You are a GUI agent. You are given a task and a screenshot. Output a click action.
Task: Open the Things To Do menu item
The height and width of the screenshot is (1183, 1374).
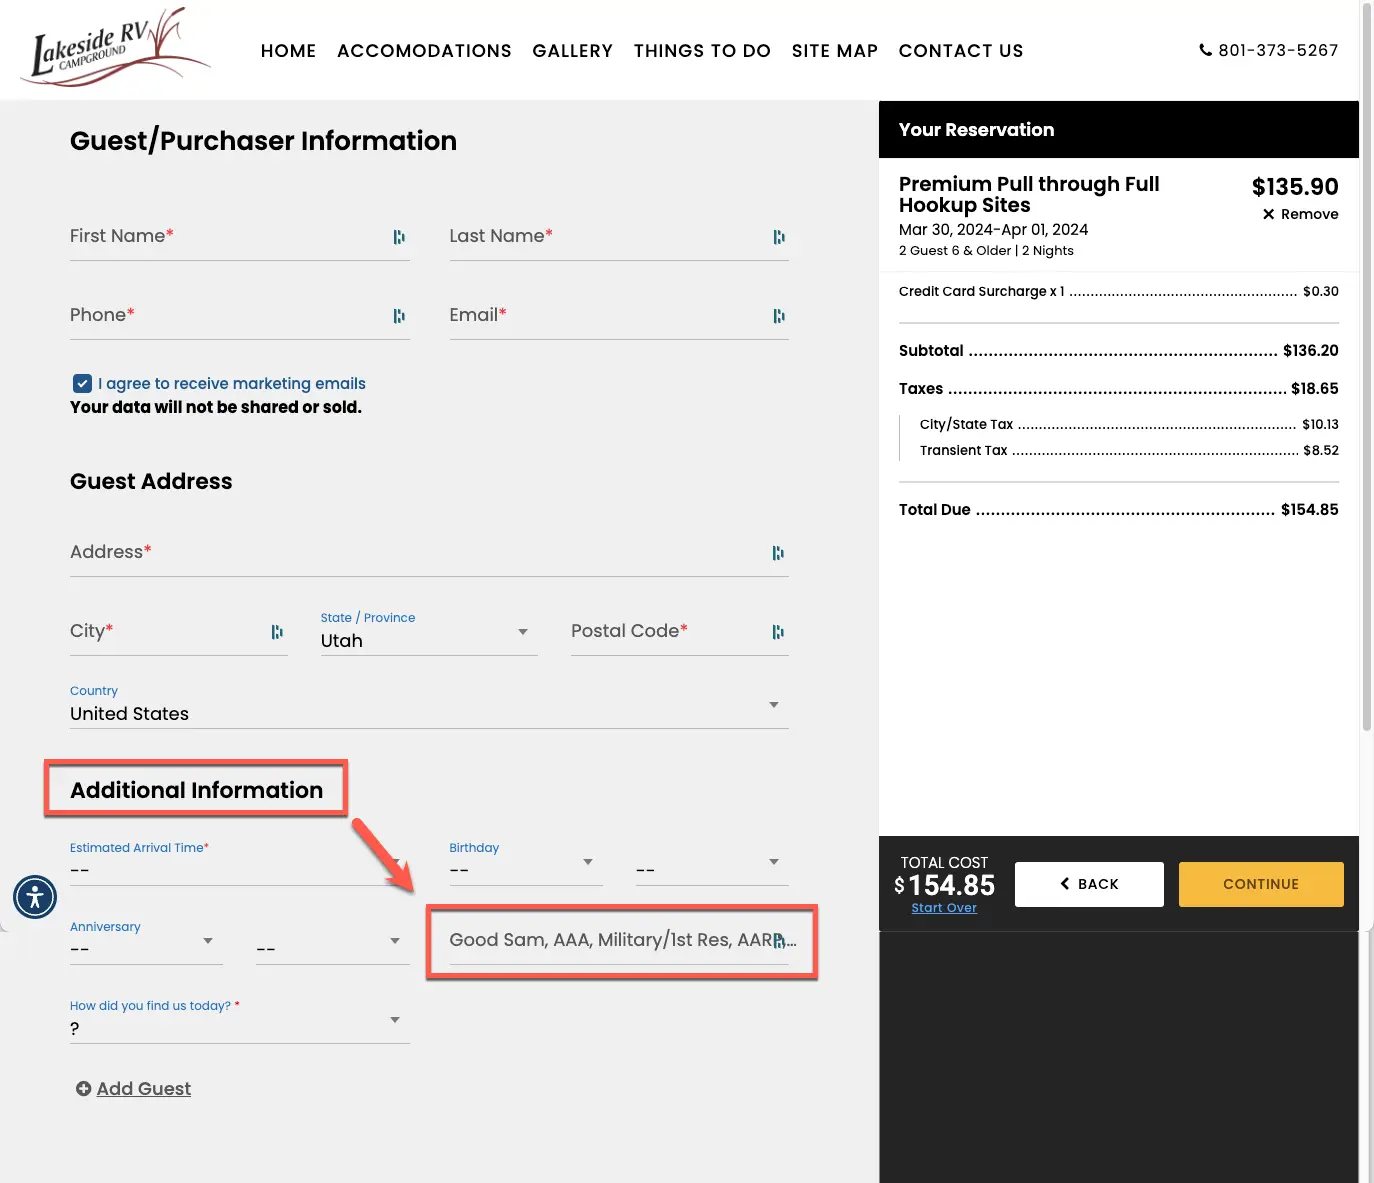(x=702, y=51)
